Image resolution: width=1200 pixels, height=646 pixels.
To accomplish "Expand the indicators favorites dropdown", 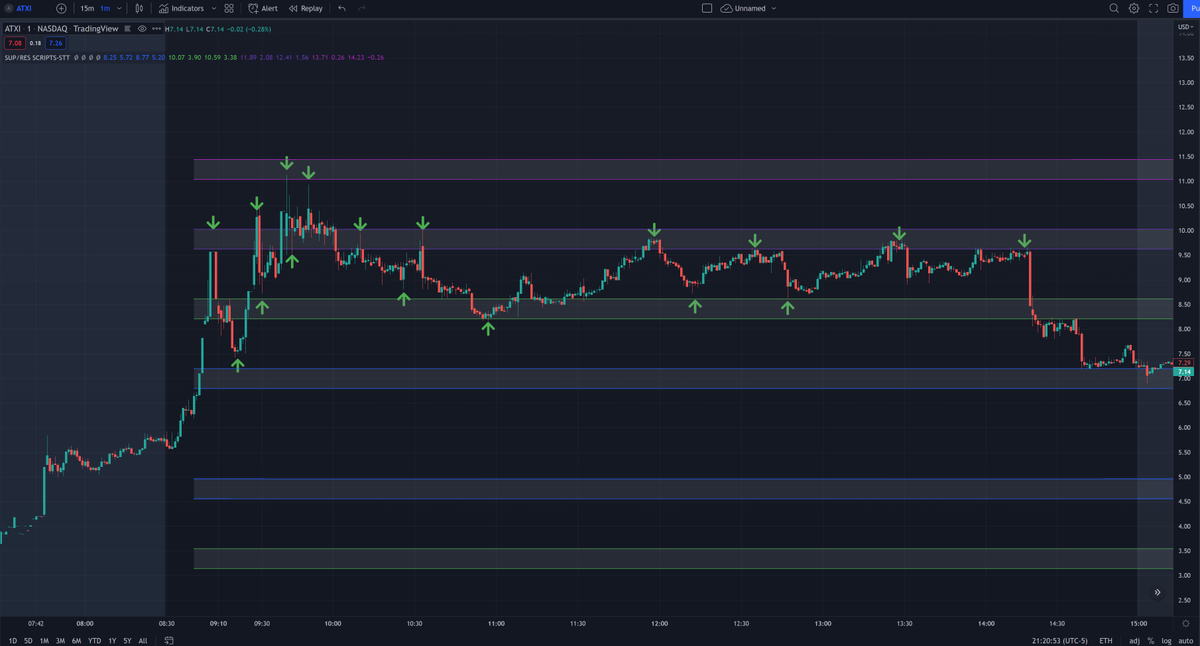I will click(214, 8).
